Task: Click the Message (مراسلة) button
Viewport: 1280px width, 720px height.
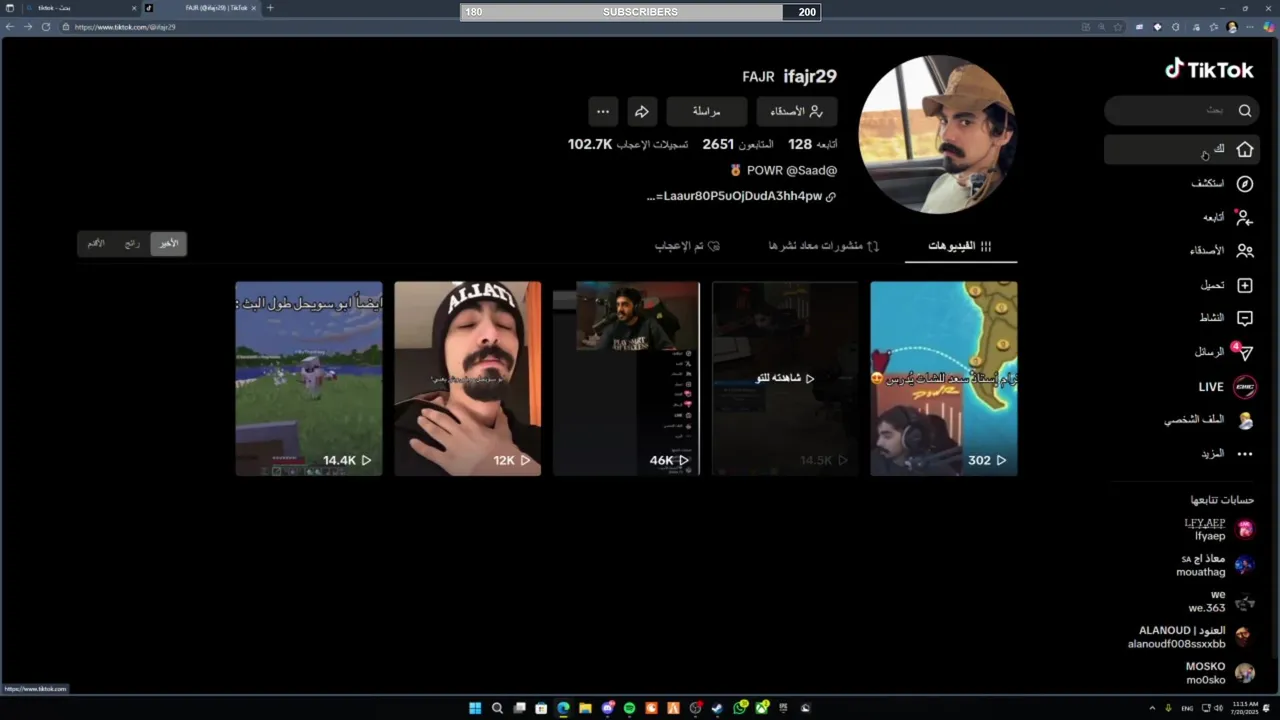Action: [x=707, y=111]
